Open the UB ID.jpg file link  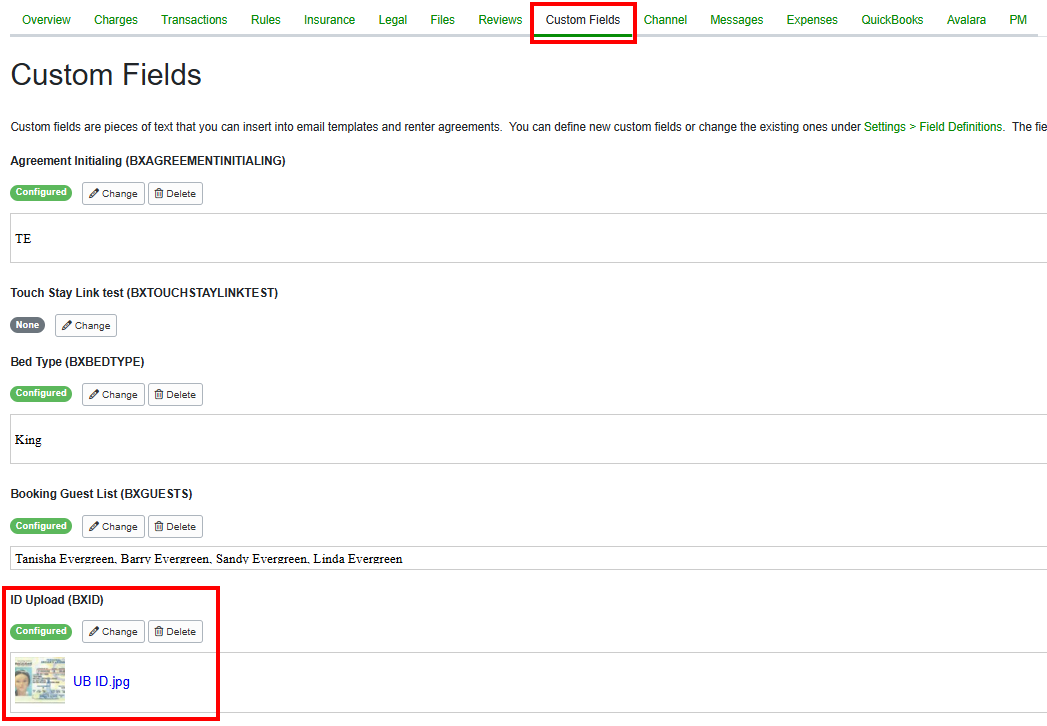(x=100, y=681)
